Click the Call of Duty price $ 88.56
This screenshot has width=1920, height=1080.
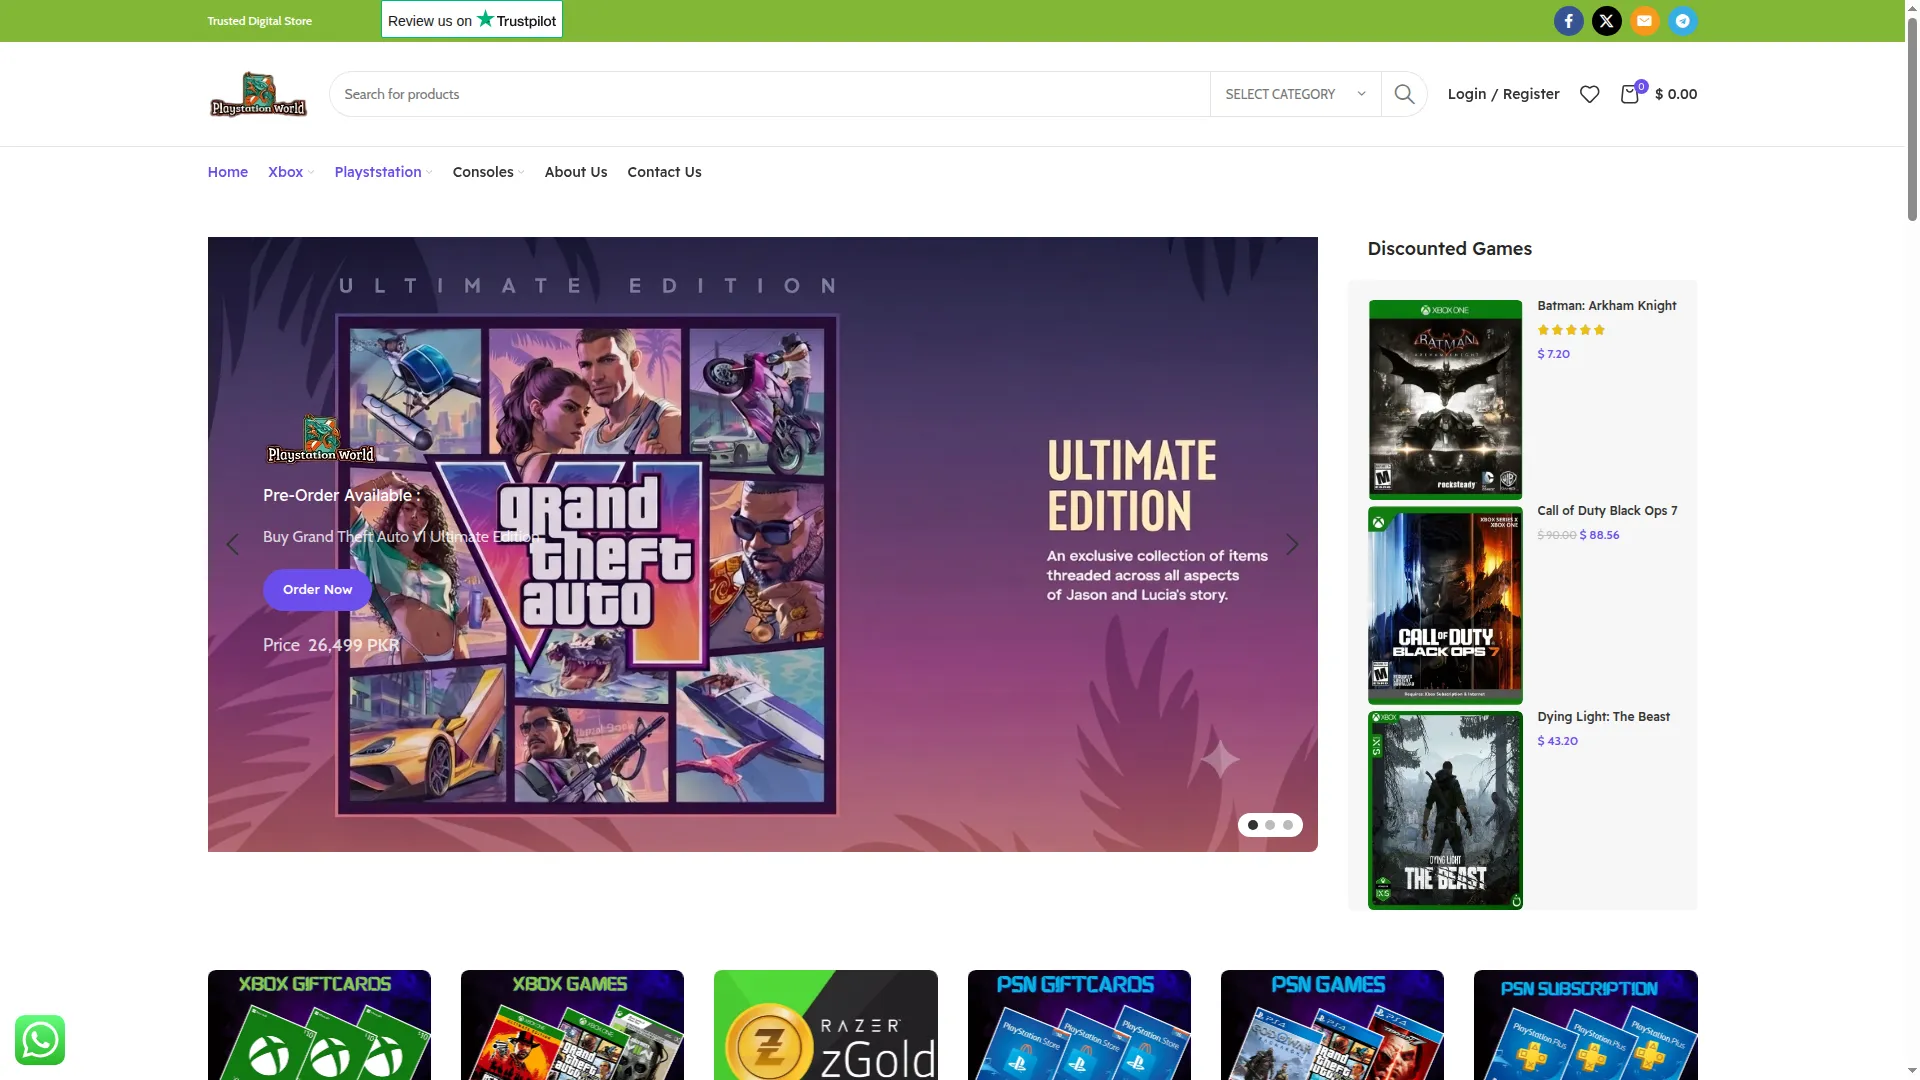(x=1599, y=535)
